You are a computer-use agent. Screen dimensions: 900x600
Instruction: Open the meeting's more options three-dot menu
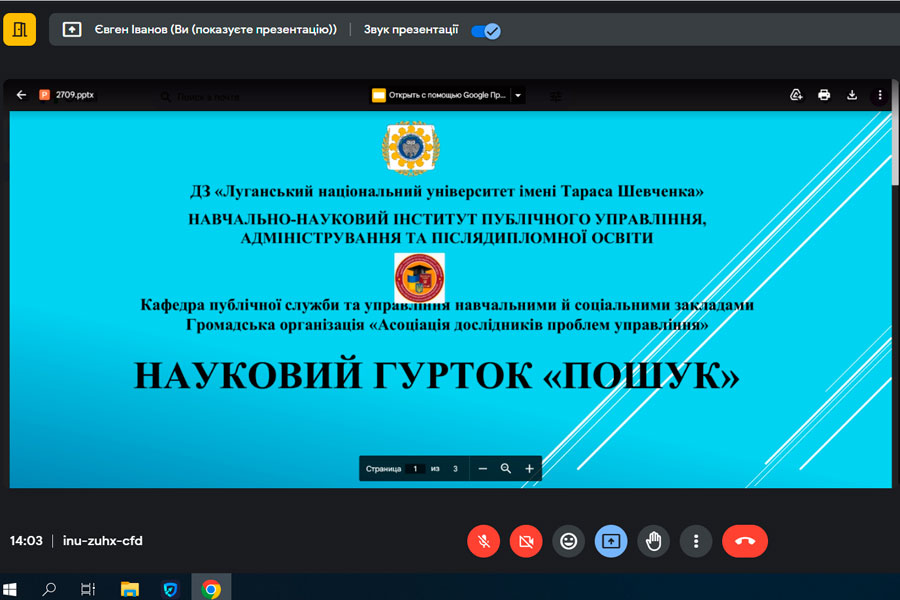tap(696, 541)
